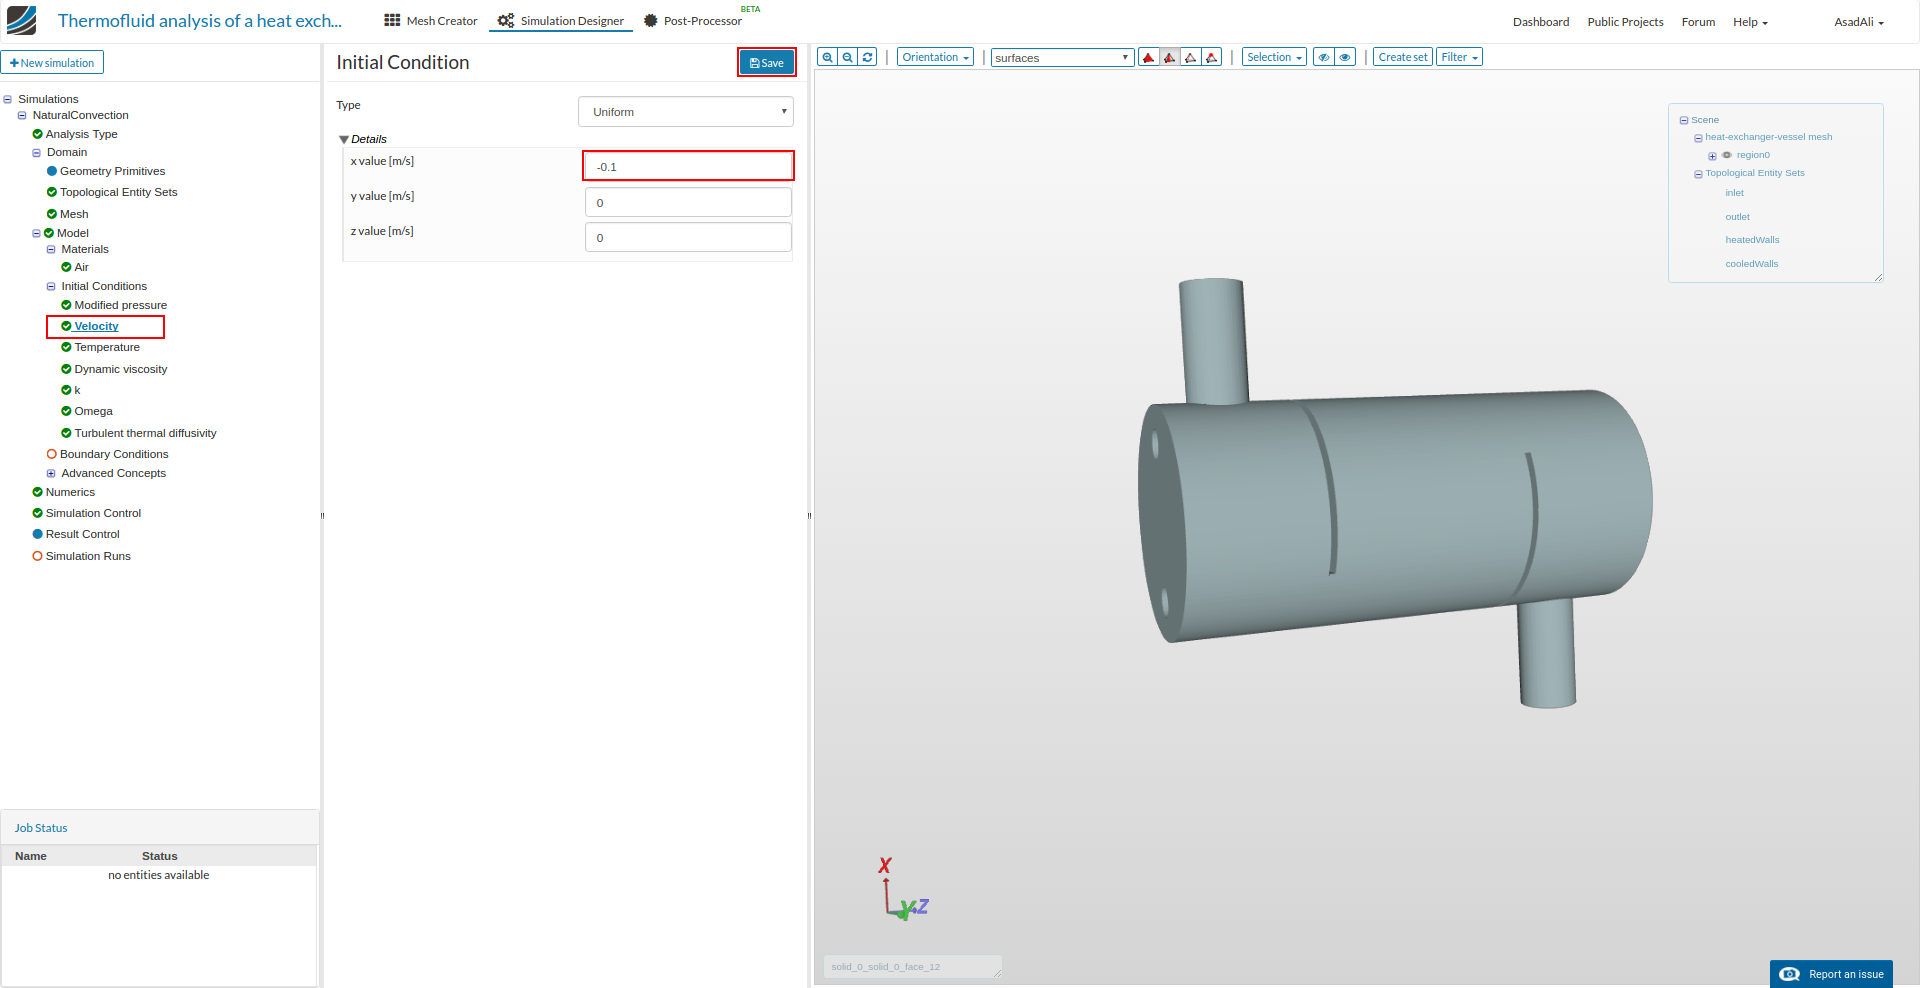Click the Create set button
1920x988 pixels.
coord(1403,57)
